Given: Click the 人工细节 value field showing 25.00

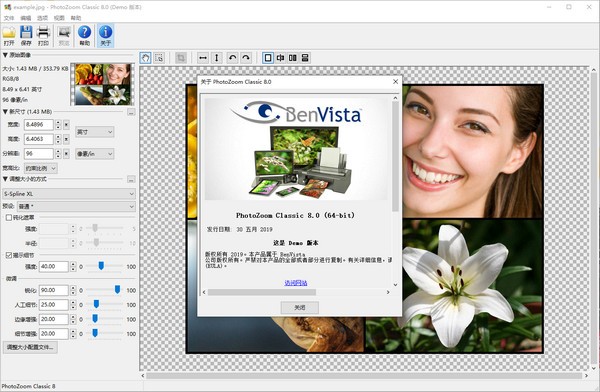Looking at the screenshot, I should (54, 305).
